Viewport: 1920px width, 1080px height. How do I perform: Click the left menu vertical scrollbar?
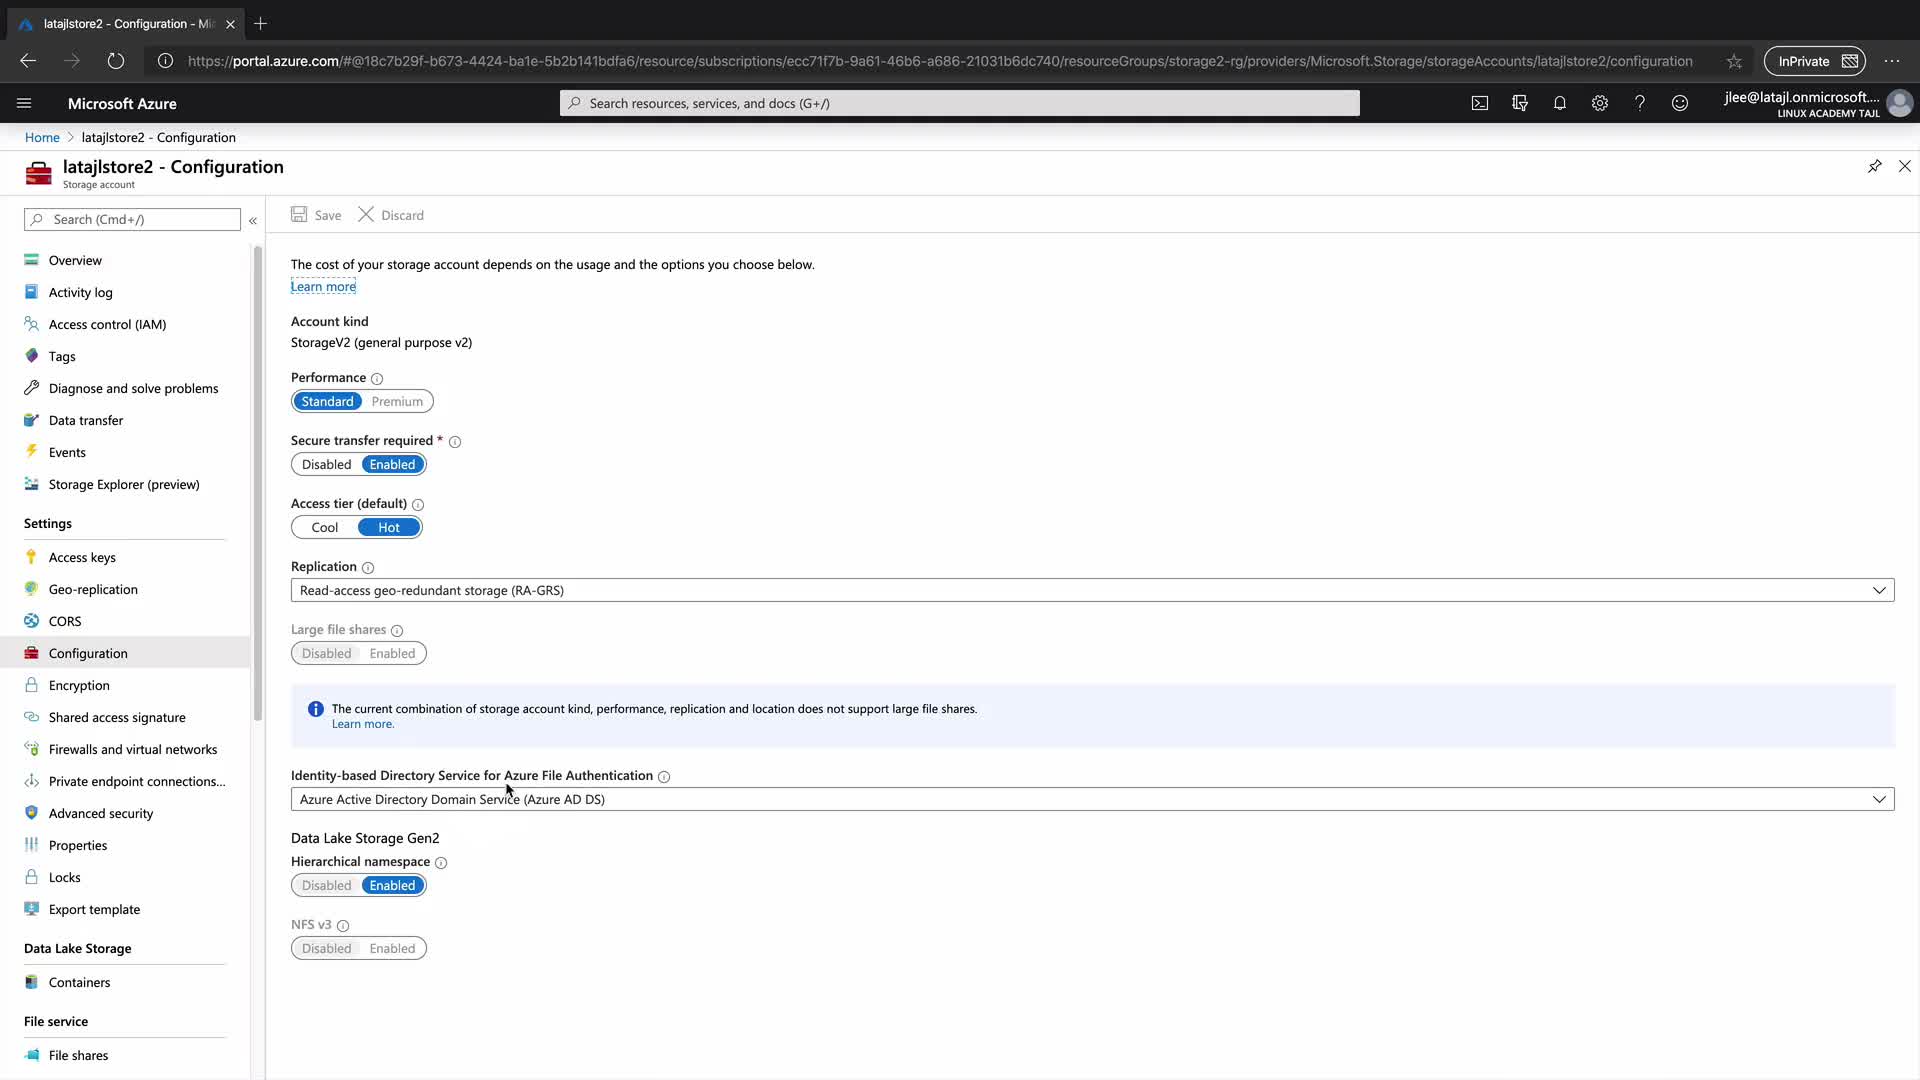point(258,480)
